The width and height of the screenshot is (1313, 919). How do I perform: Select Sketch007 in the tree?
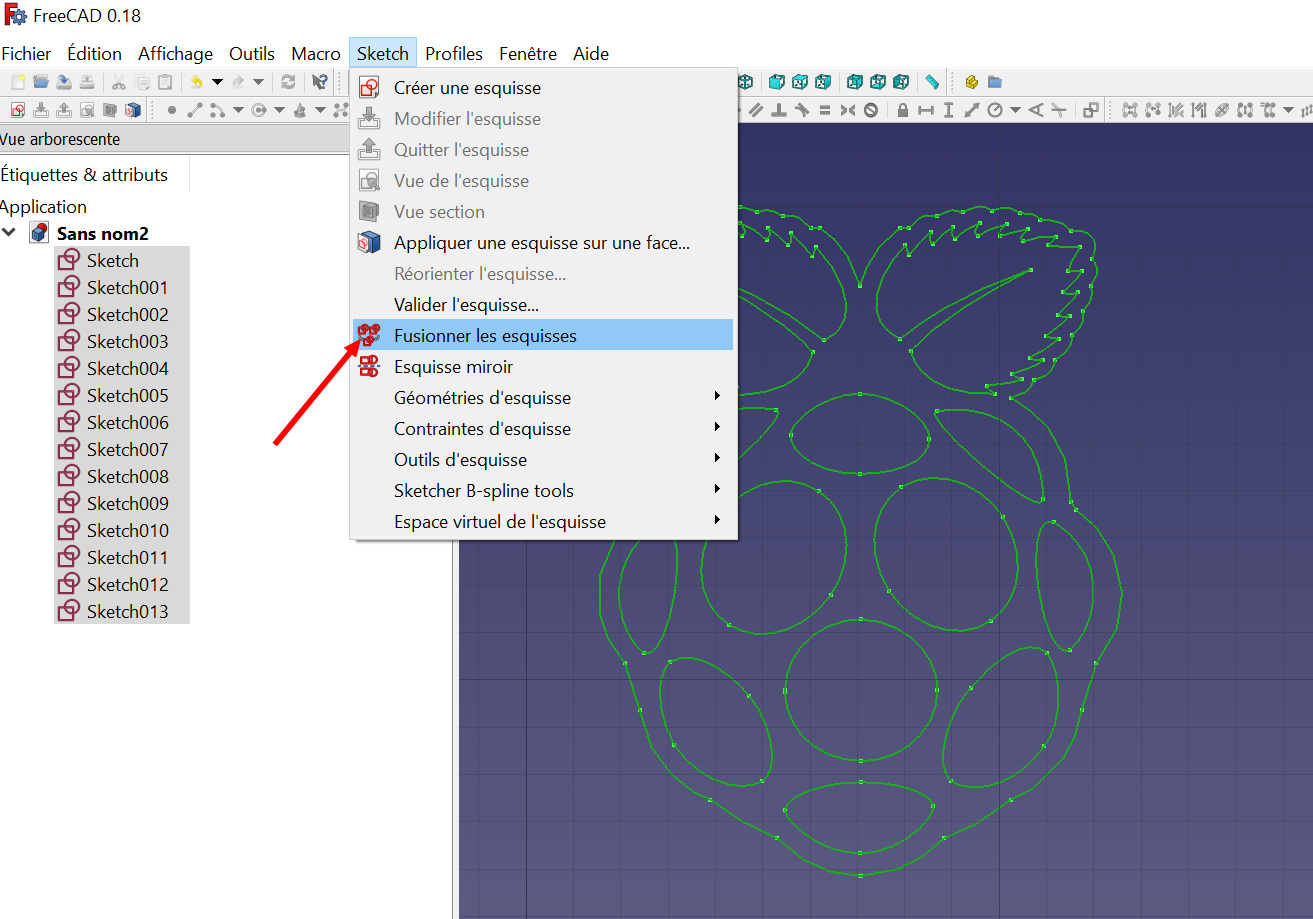(127, 450)
